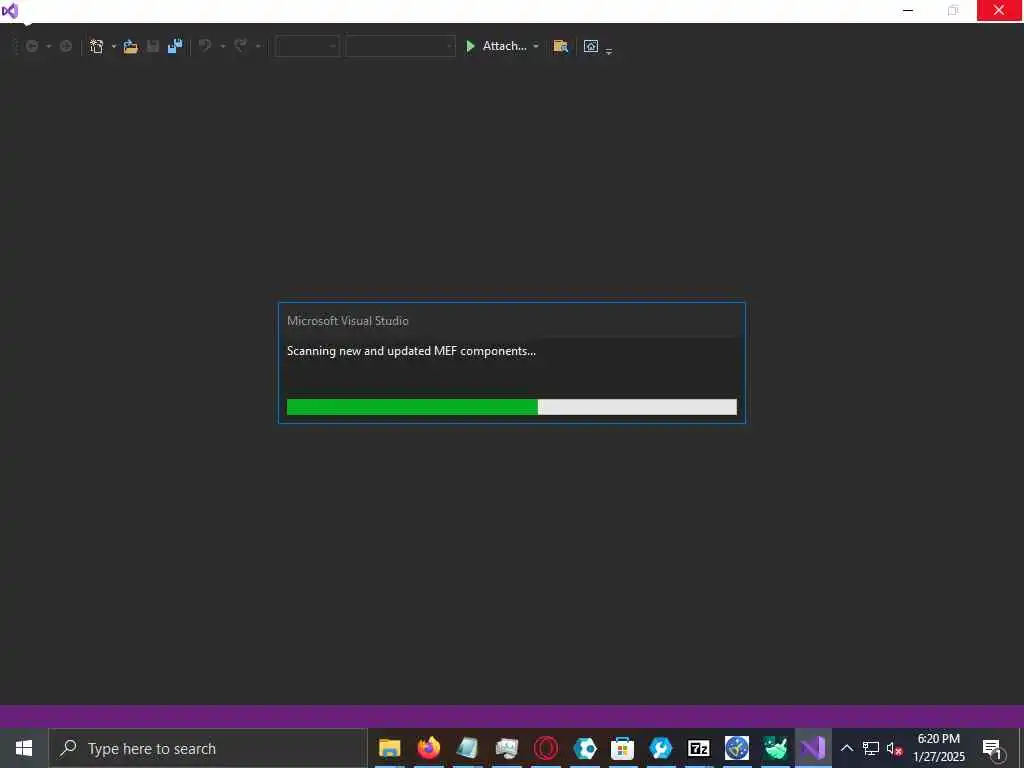
Task: Expand the Redo history dropdown arrow
Action: 258,46
